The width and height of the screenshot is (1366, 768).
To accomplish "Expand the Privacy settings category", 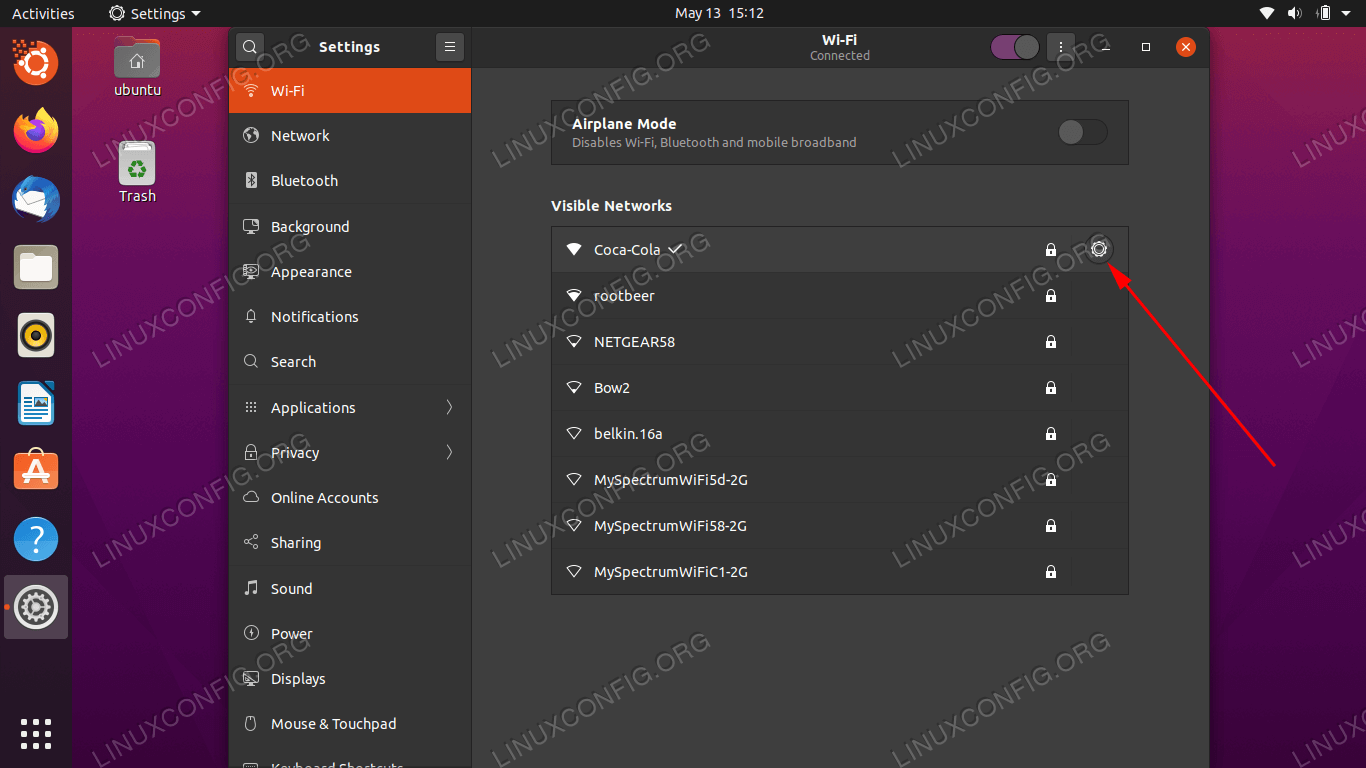I will click(x=349, y=452).
